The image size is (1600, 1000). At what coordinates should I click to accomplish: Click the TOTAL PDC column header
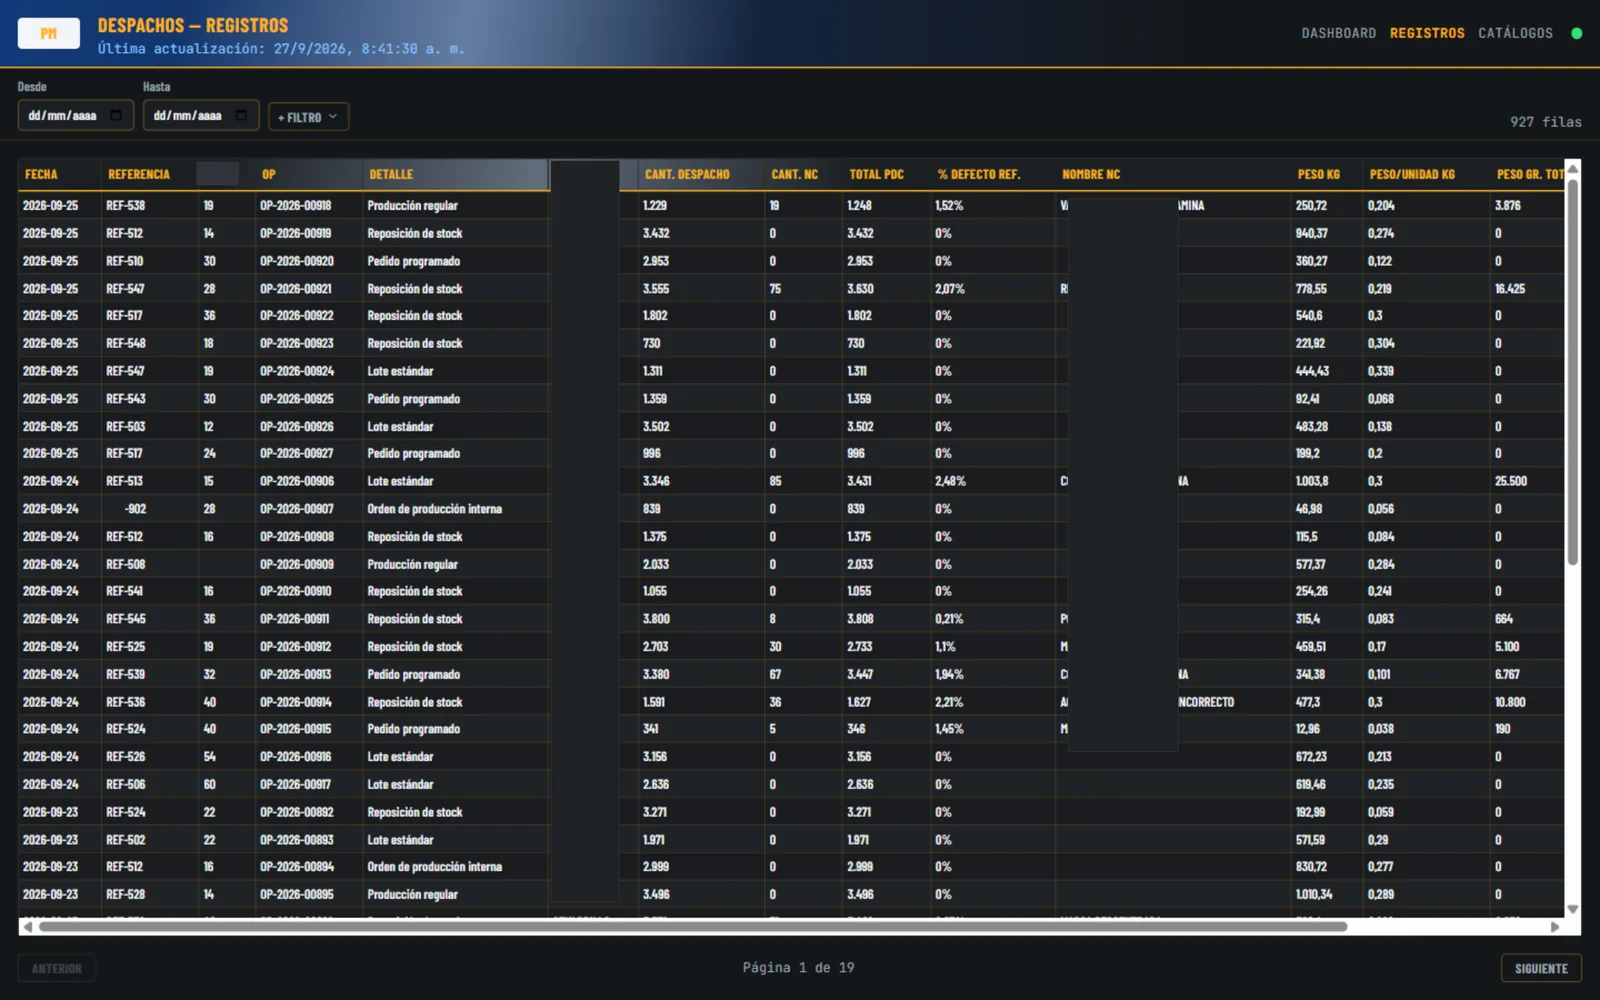point(887,174)
